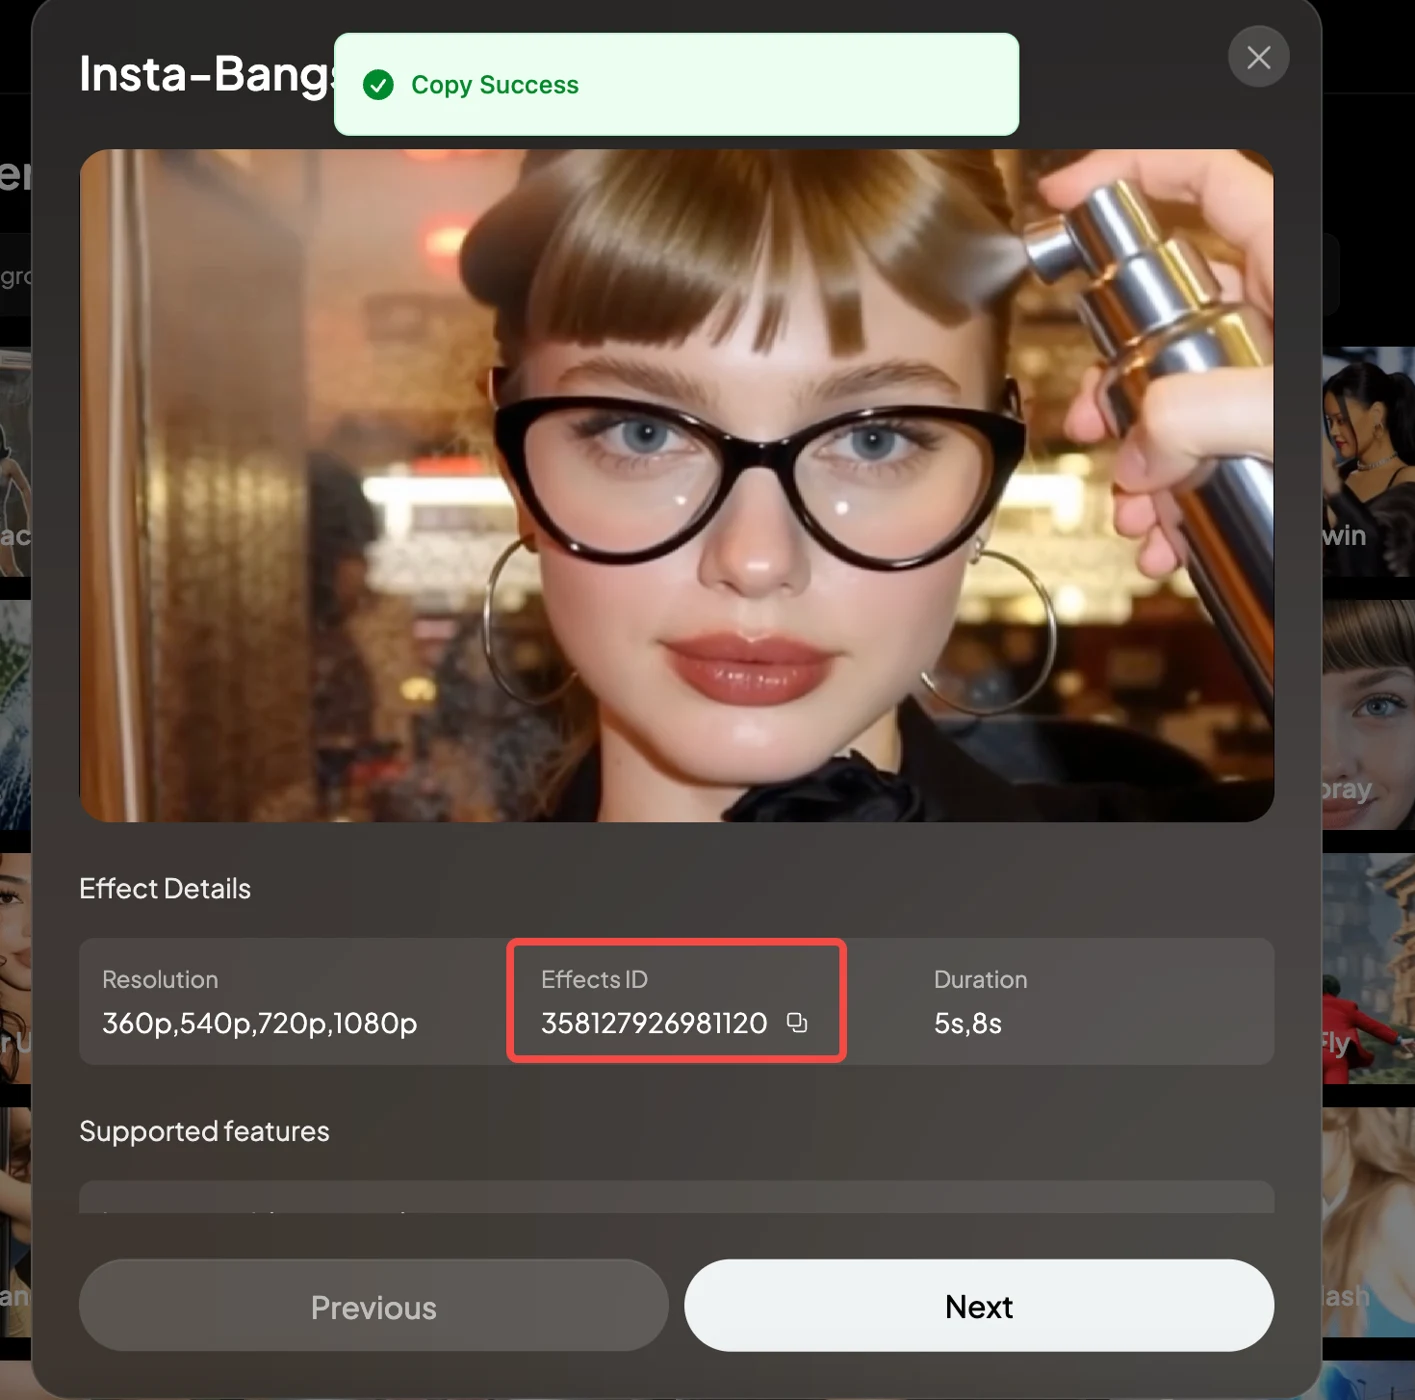Select the duration value 5s,8s
The image size is (1415, 1400).
[968, 1023]
